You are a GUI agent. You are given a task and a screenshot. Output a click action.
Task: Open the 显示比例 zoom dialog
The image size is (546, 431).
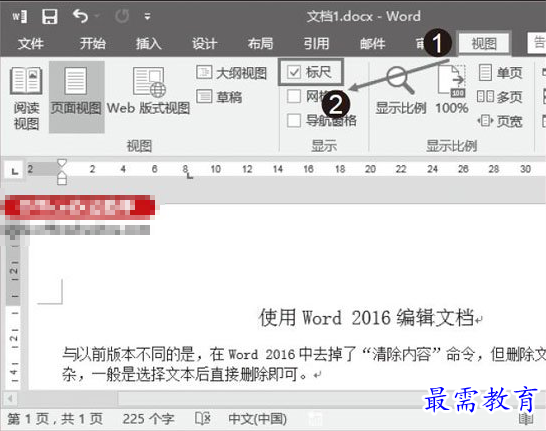point(401,91)
